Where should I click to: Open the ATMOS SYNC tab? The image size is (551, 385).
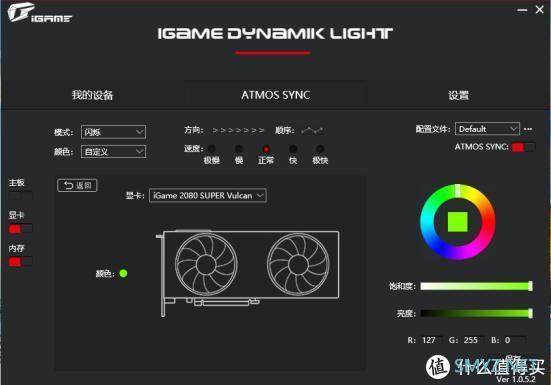[x=276, y=95]
